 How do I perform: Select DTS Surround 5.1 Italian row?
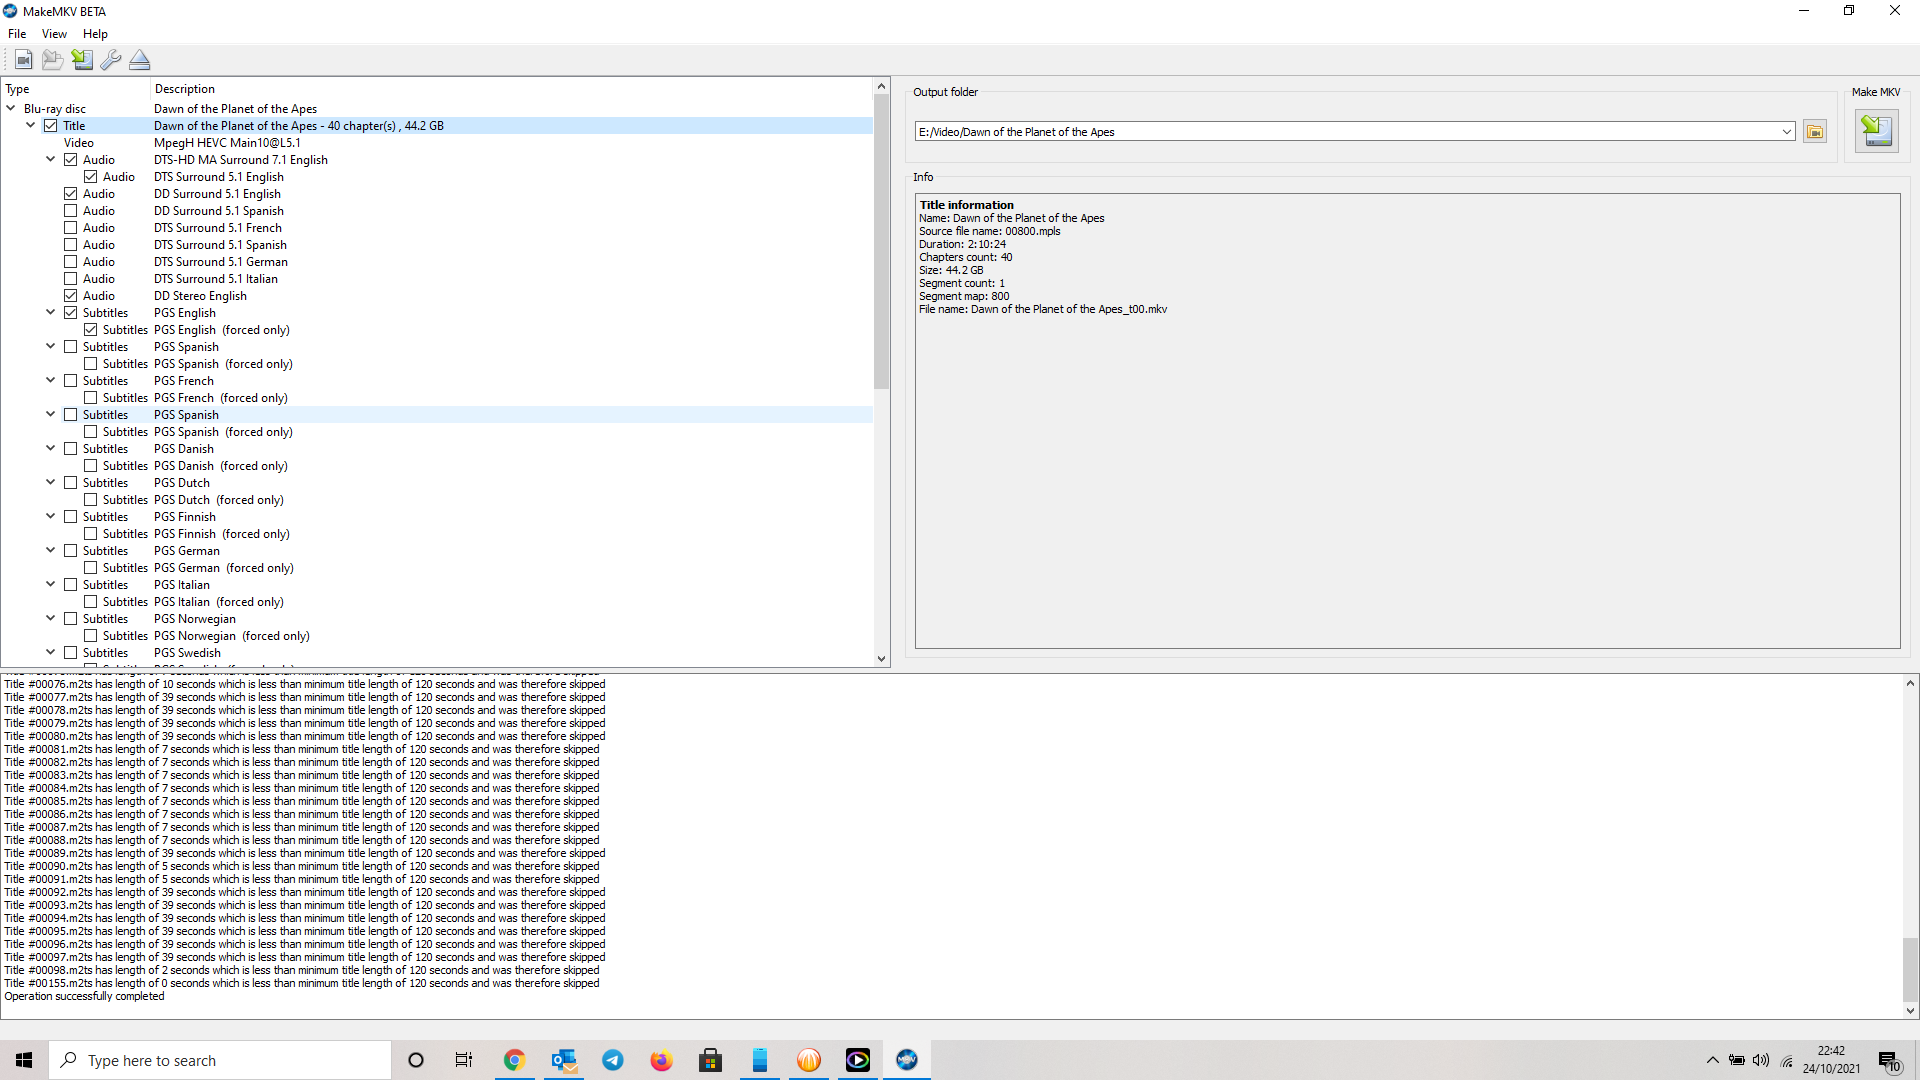tap(437, 279)
